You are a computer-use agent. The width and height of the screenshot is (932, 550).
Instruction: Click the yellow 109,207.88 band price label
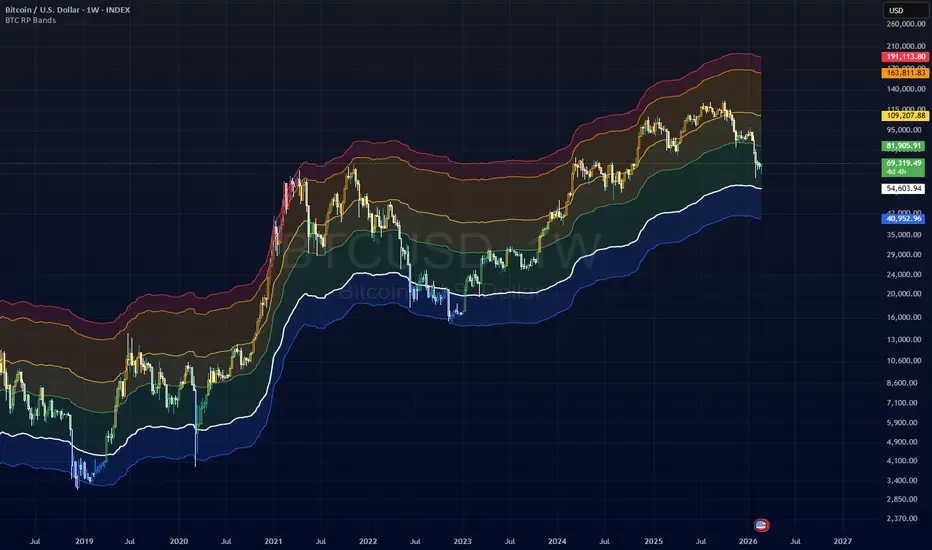coord(905,115)
